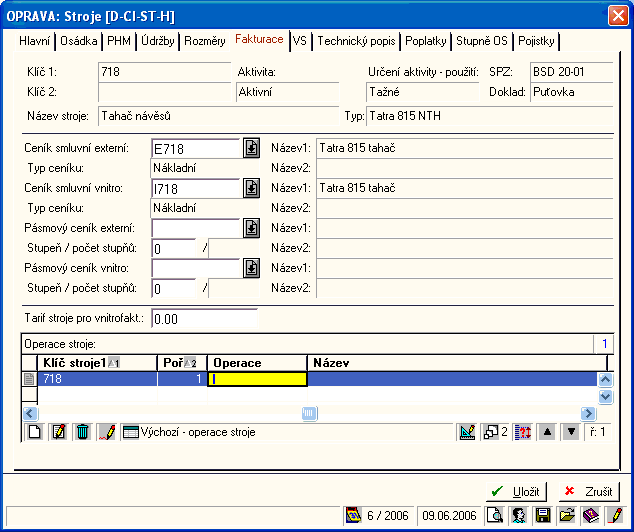The height and width of the screenshot is (532, 634).
Task: Click the print preview magnifier icon
Action: (495, 515)
